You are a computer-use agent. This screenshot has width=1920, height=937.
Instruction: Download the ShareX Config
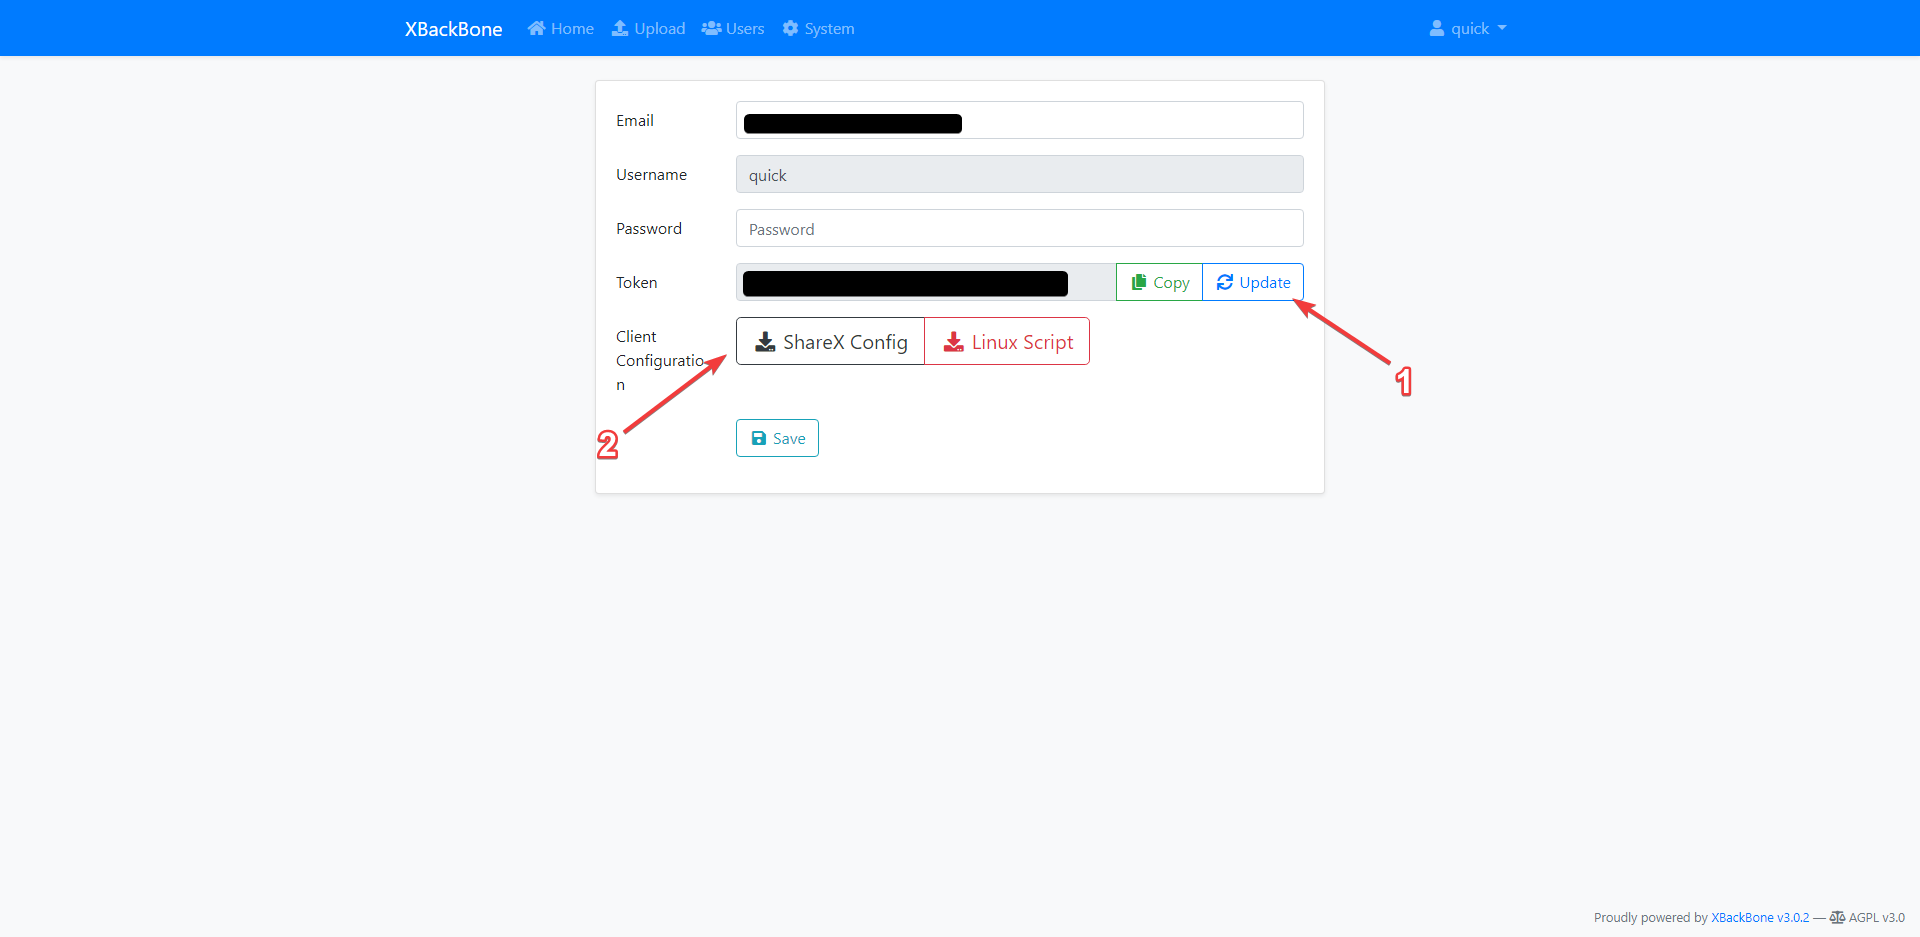pyautogui.click(x=830, y=341)
